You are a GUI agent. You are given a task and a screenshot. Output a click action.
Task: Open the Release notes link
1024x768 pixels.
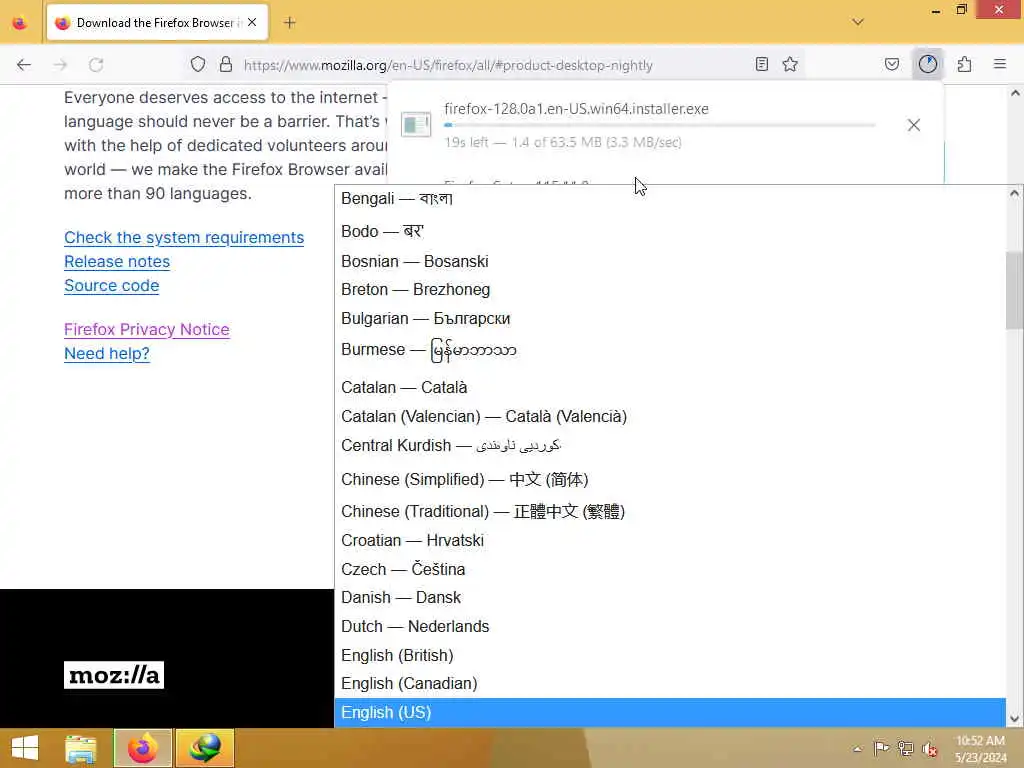(117, 262)
